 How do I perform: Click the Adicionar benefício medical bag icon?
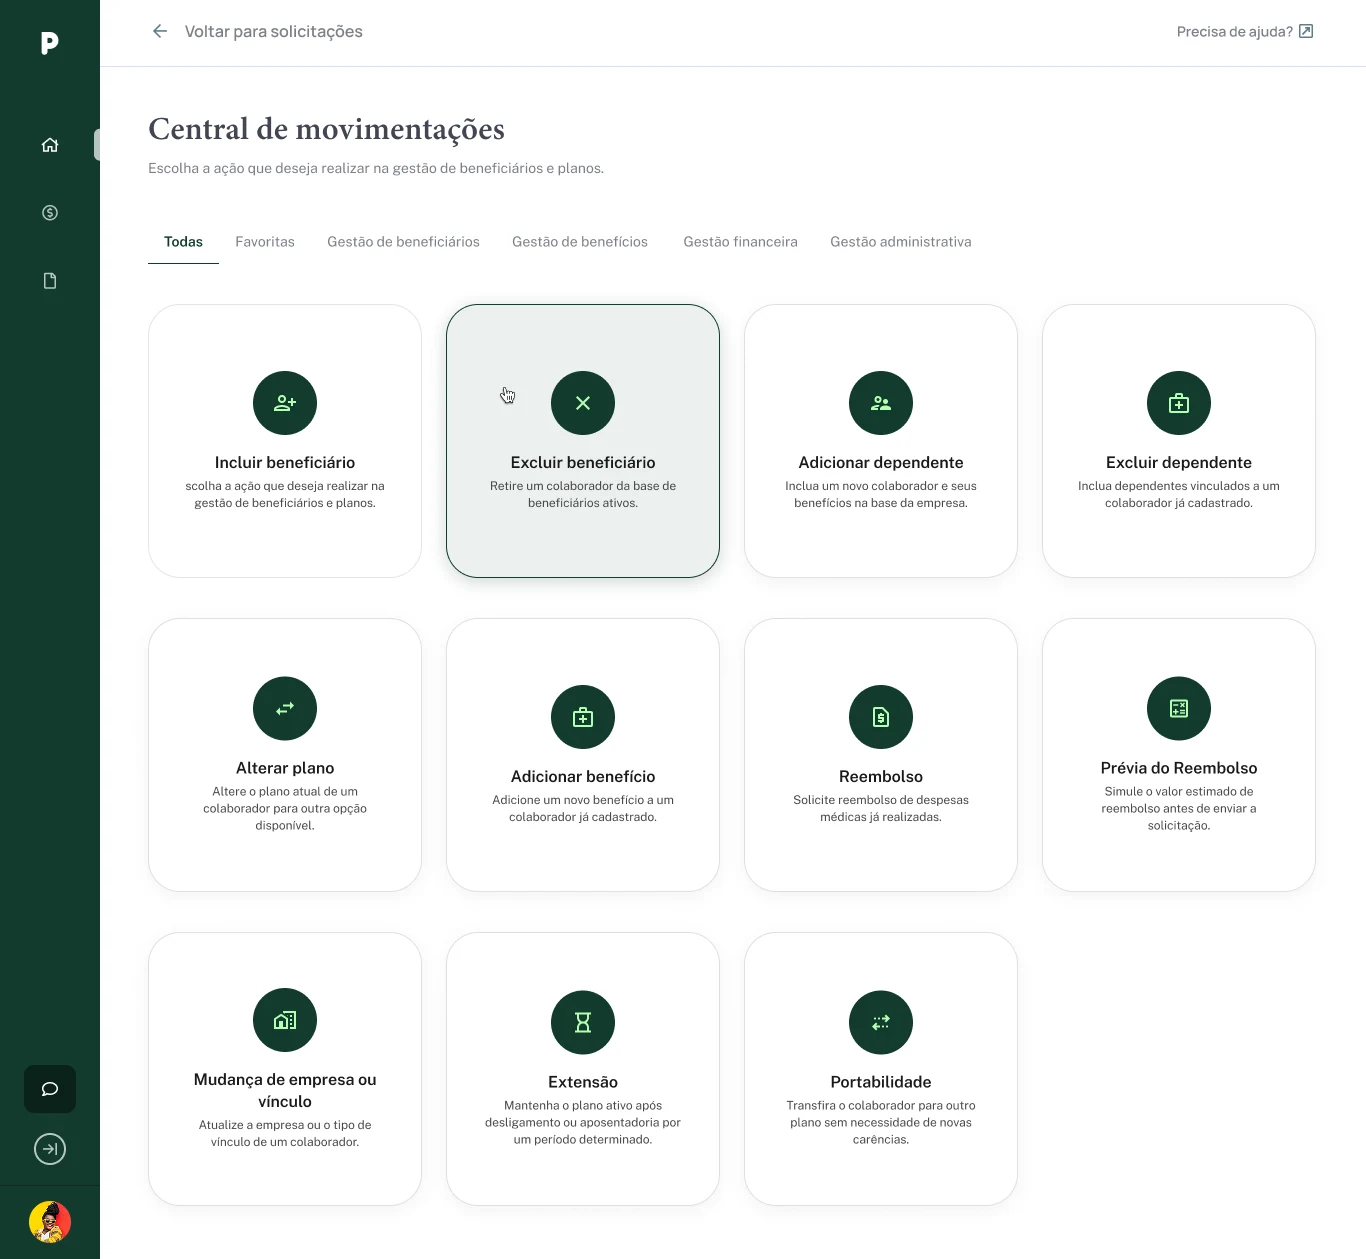[583, 717]
